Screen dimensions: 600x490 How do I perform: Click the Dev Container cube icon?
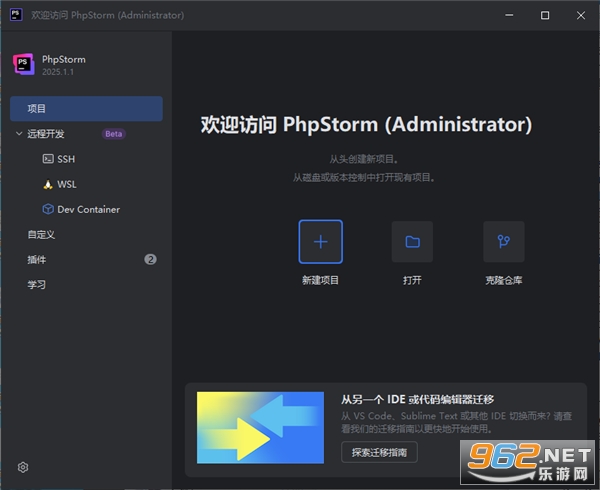48,209
